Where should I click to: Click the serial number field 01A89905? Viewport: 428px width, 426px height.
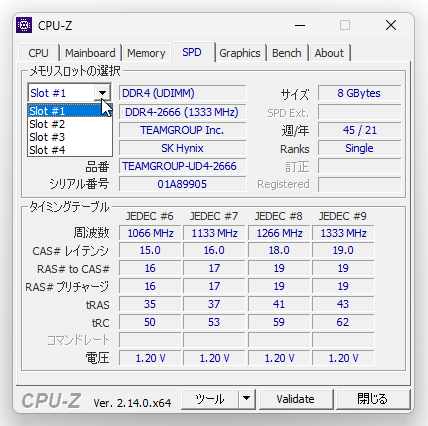[x=182, y=184]
